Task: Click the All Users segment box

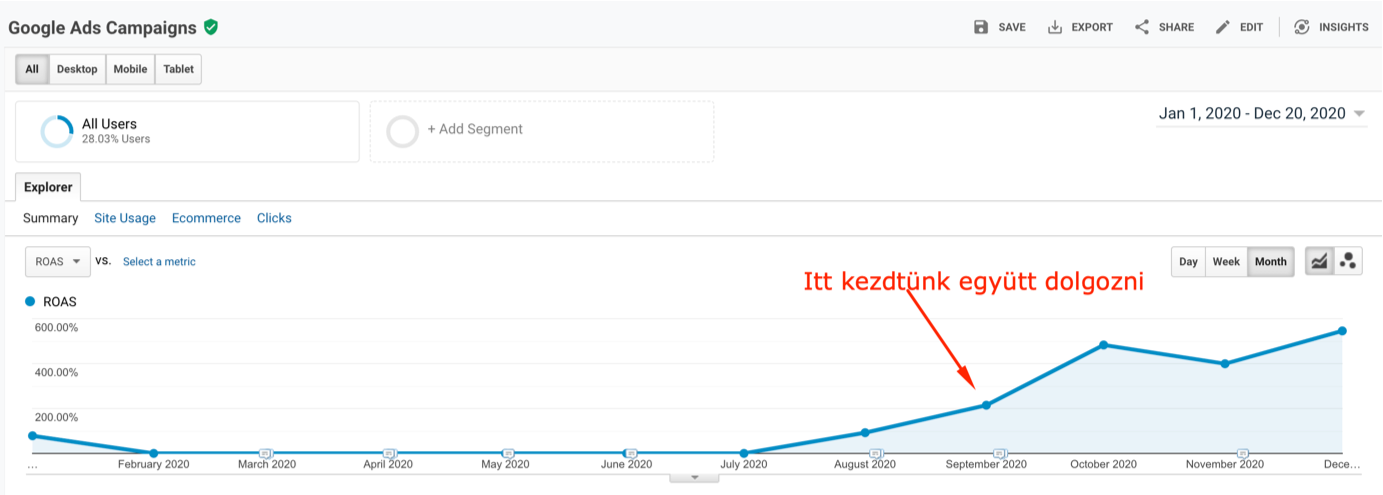Action: coord(187,131)
